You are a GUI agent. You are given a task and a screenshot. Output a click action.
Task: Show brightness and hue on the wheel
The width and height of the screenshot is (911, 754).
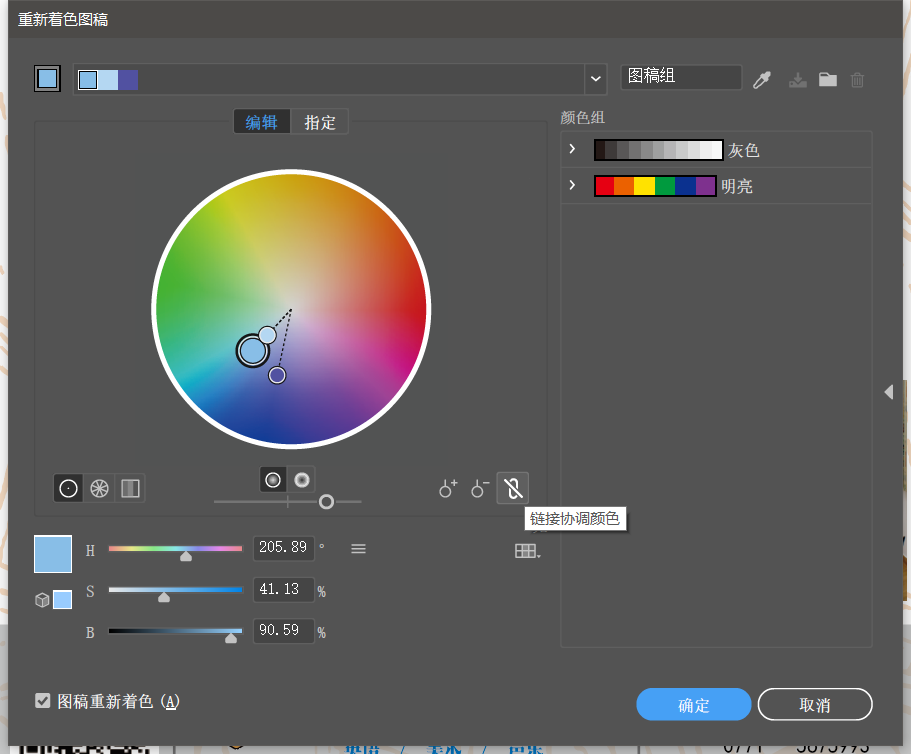tap(302, 480)
